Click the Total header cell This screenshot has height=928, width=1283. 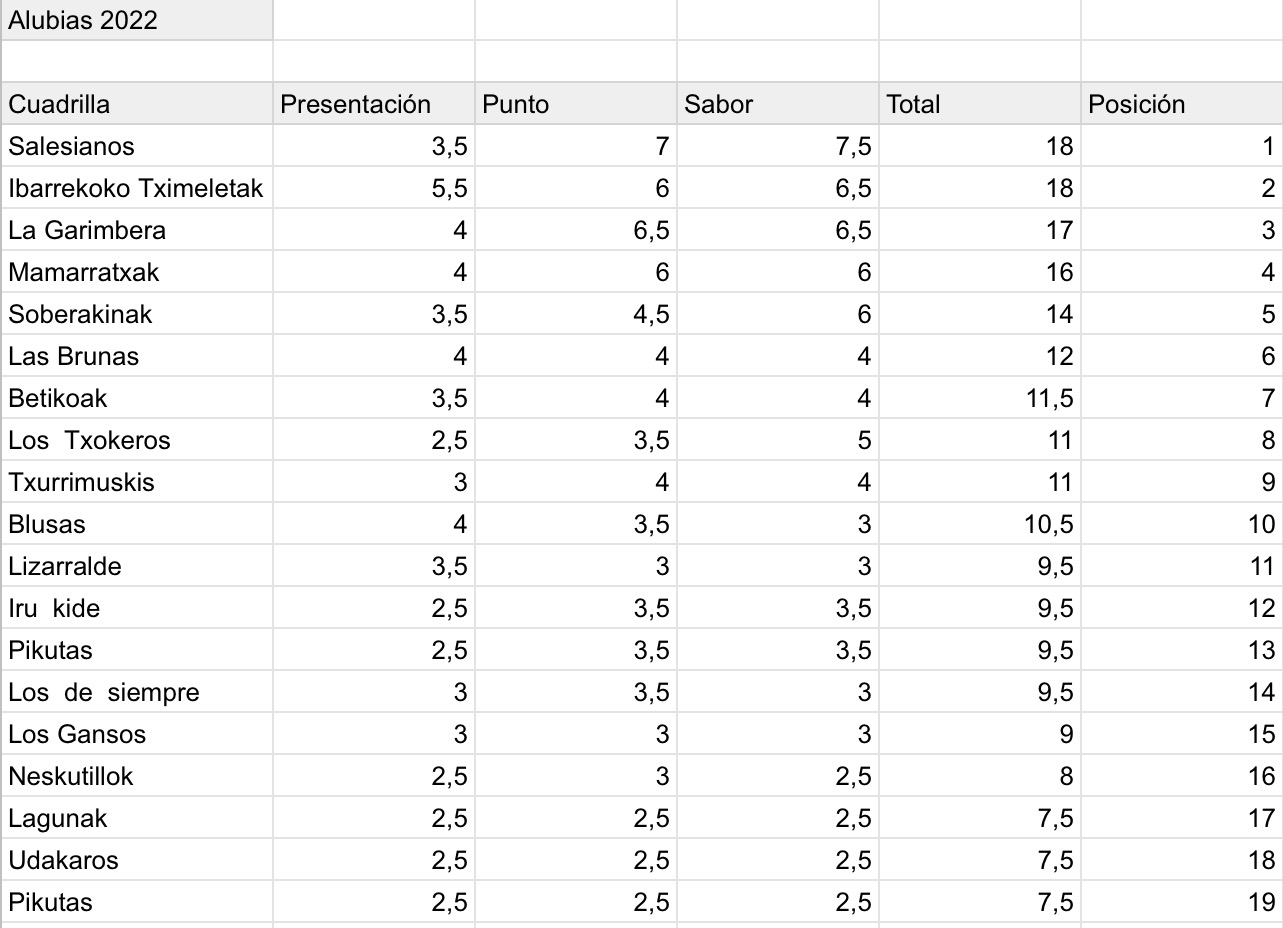pos(980,104)
